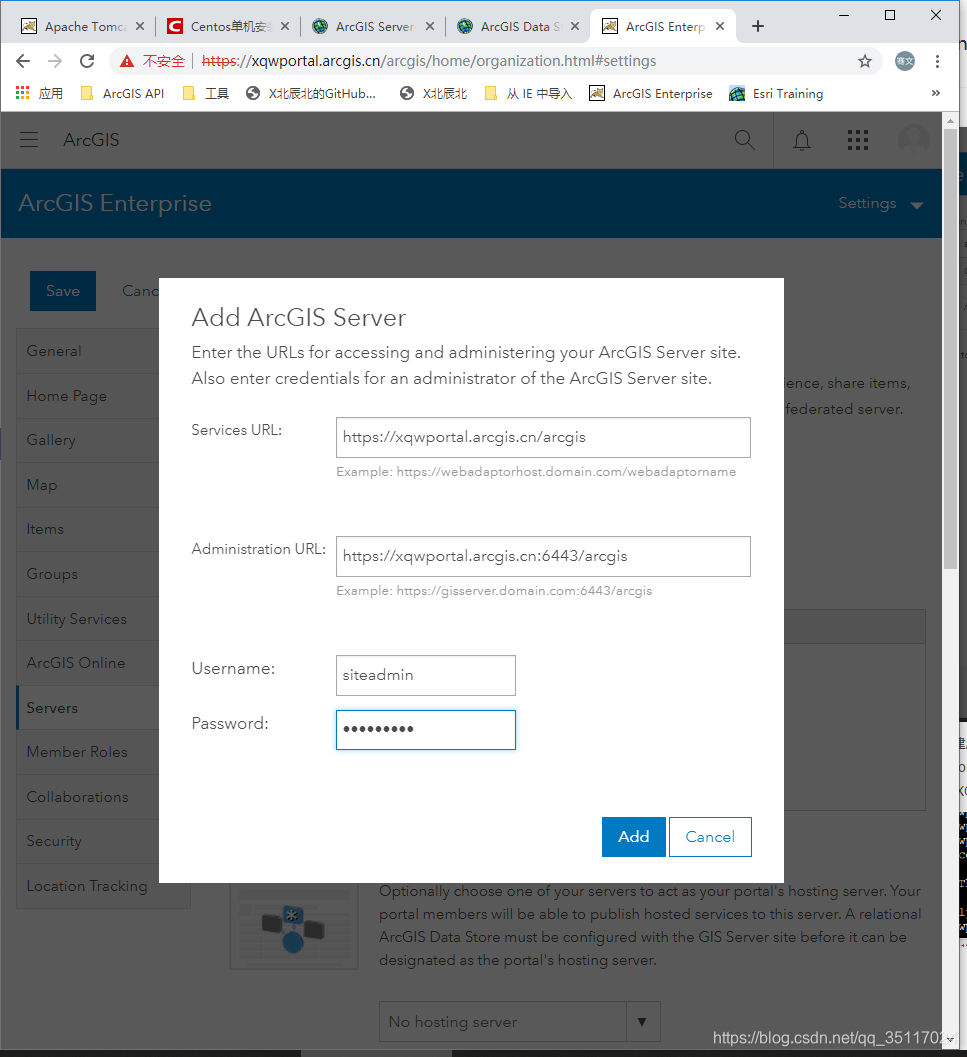The height and width of the screenshot is (1057, 967).
Task: Reload the page with the refresh icon
Action: (87, 61)
